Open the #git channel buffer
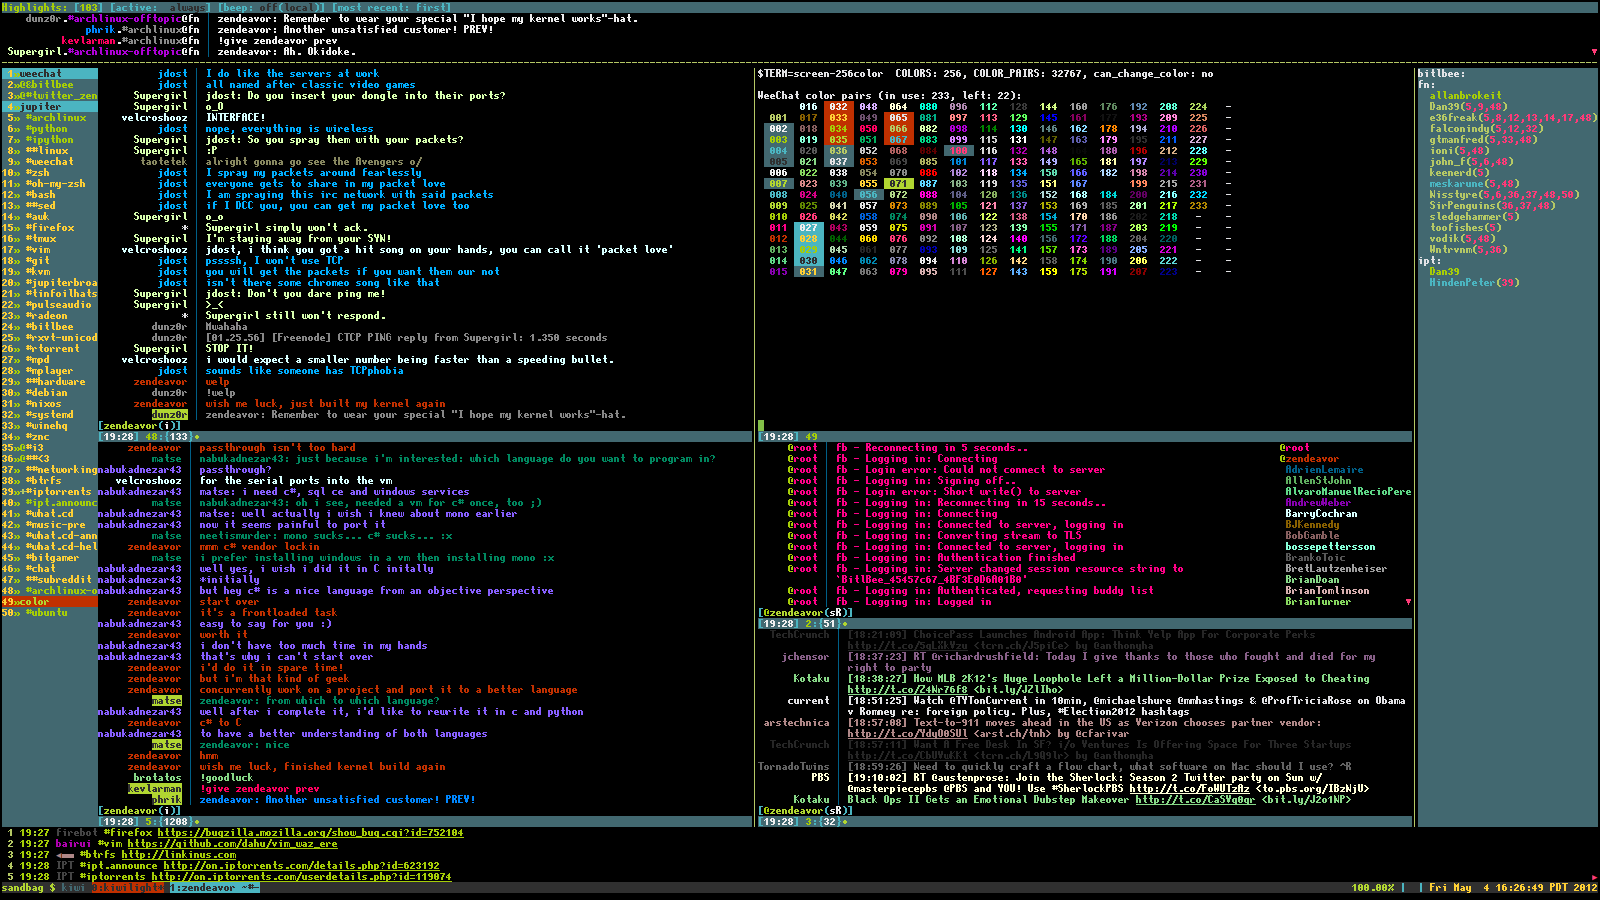Viewport: 1600px width, 900px height. (x=49, y=261)
